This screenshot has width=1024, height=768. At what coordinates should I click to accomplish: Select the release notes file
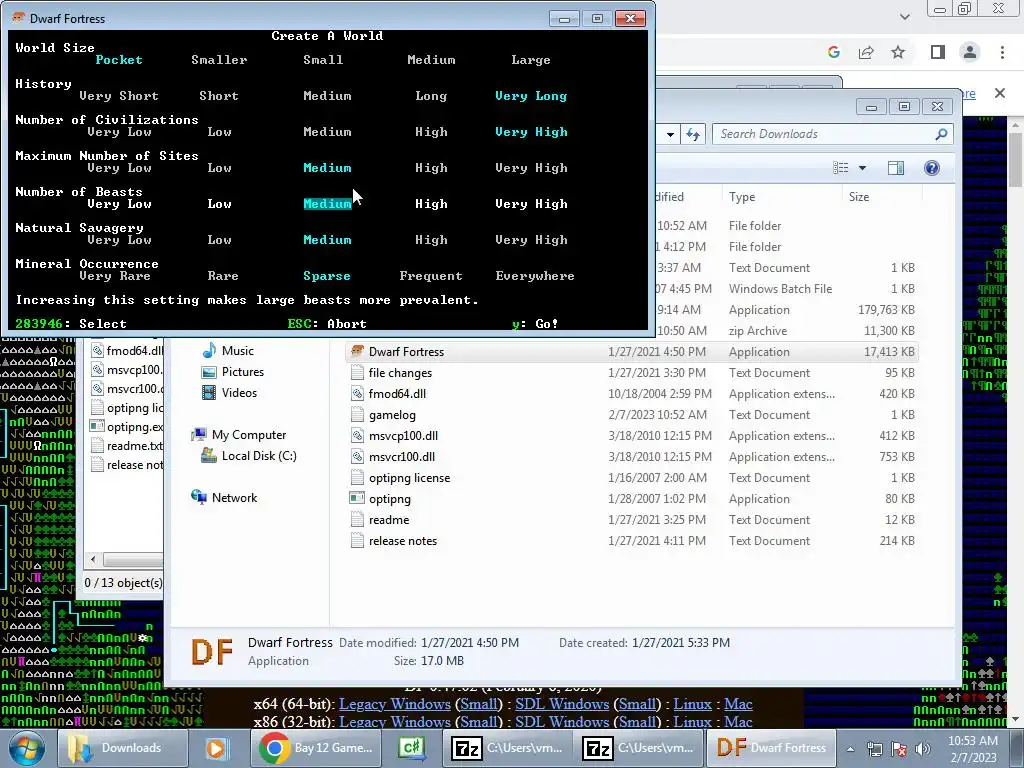pos(631,541)
